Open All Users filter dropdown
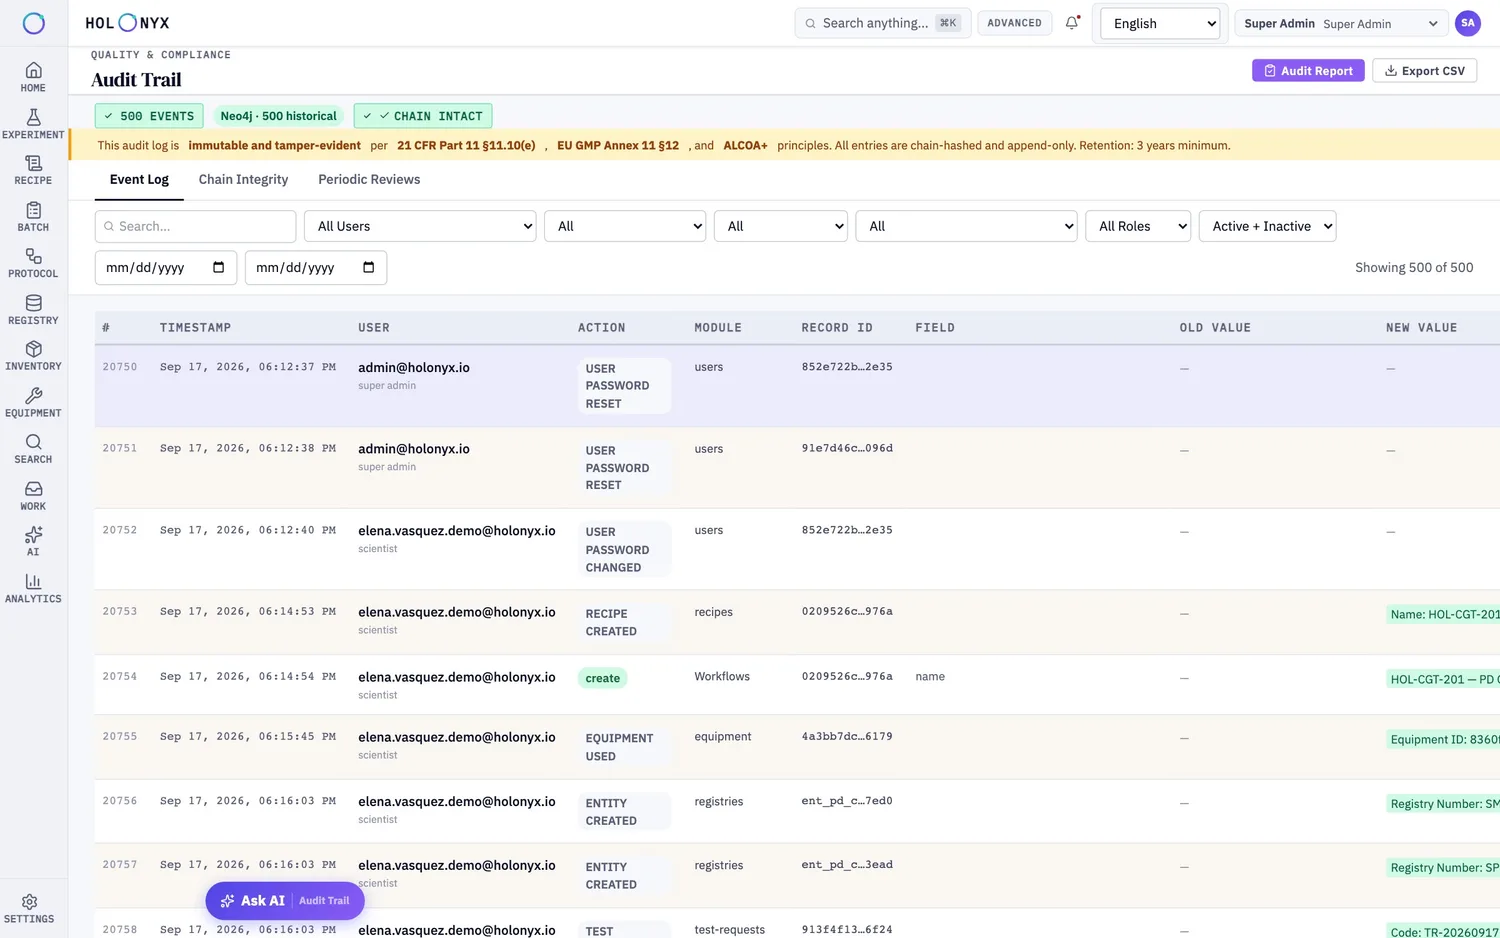1500x938 pixels. (420, 226)
